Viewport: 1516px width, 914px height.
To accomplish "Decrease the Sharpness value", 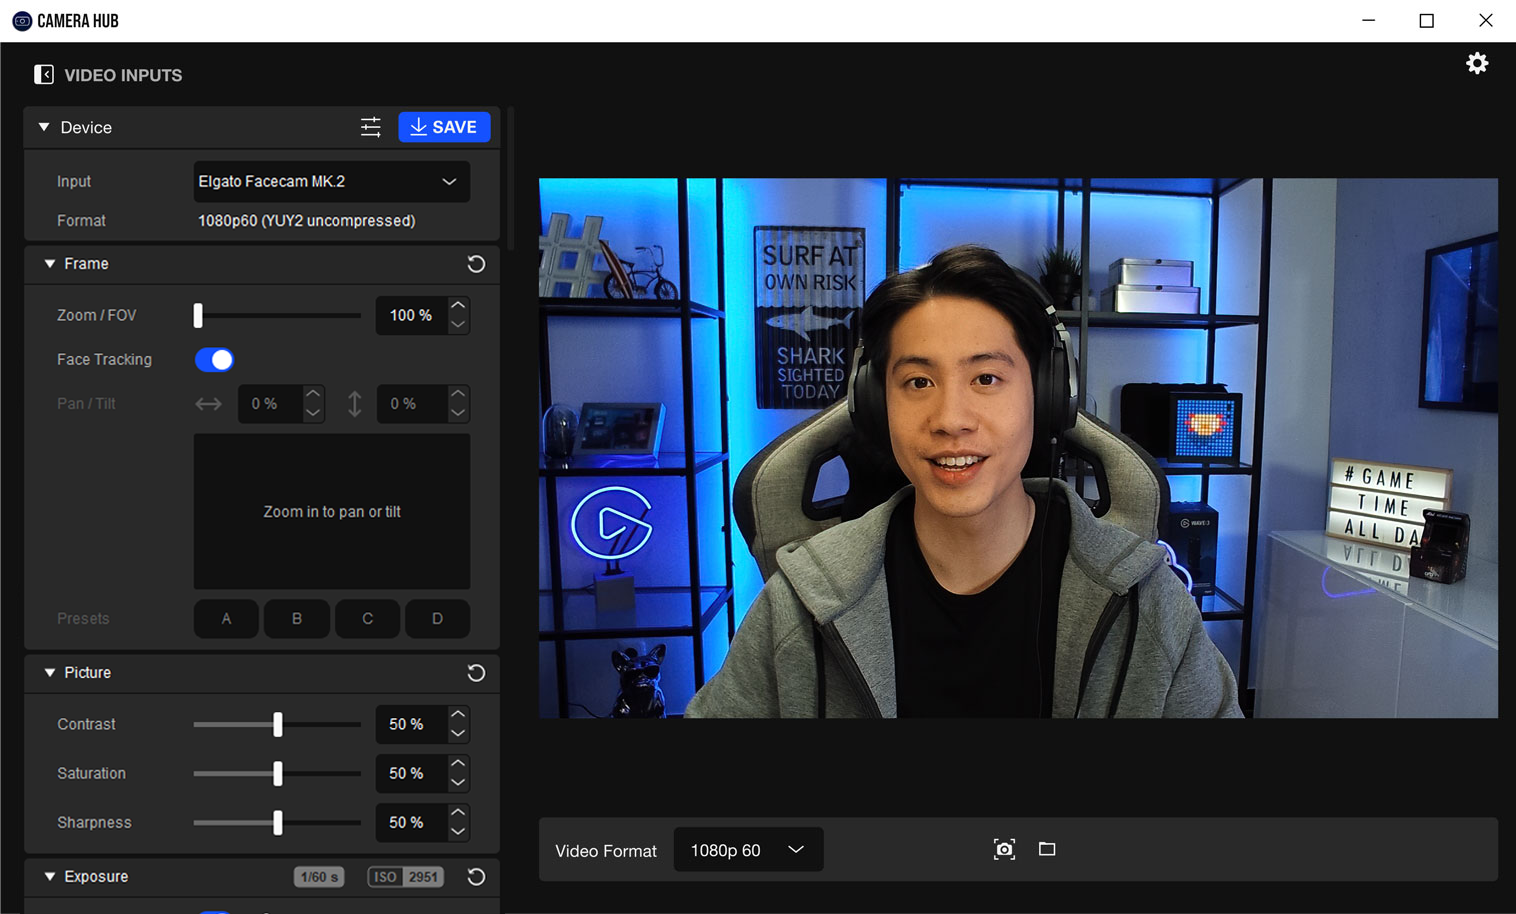I will point(458,831).
